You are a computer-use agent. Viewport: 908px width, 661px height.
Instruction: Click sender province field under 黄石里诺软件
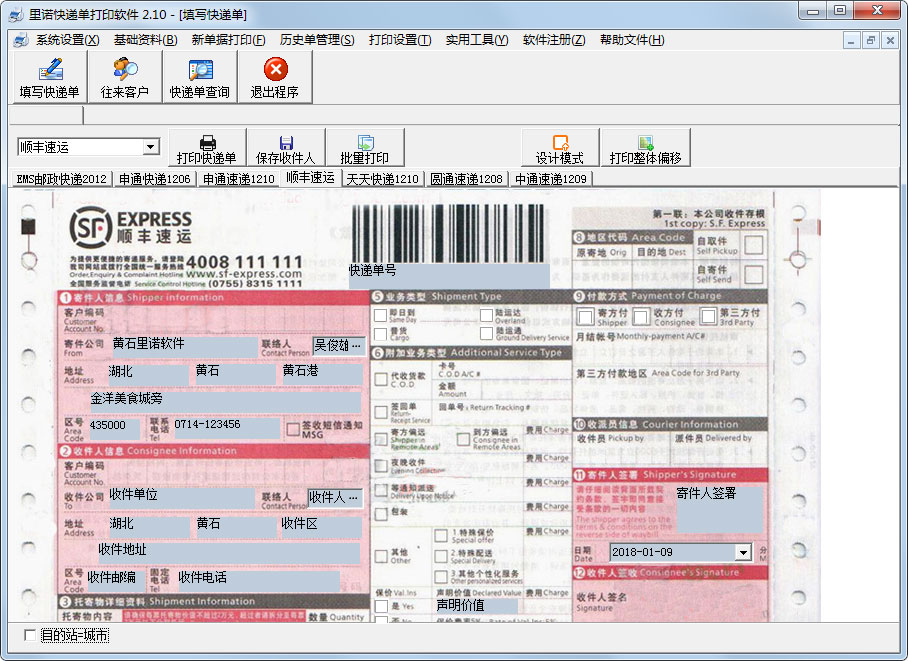148,373
